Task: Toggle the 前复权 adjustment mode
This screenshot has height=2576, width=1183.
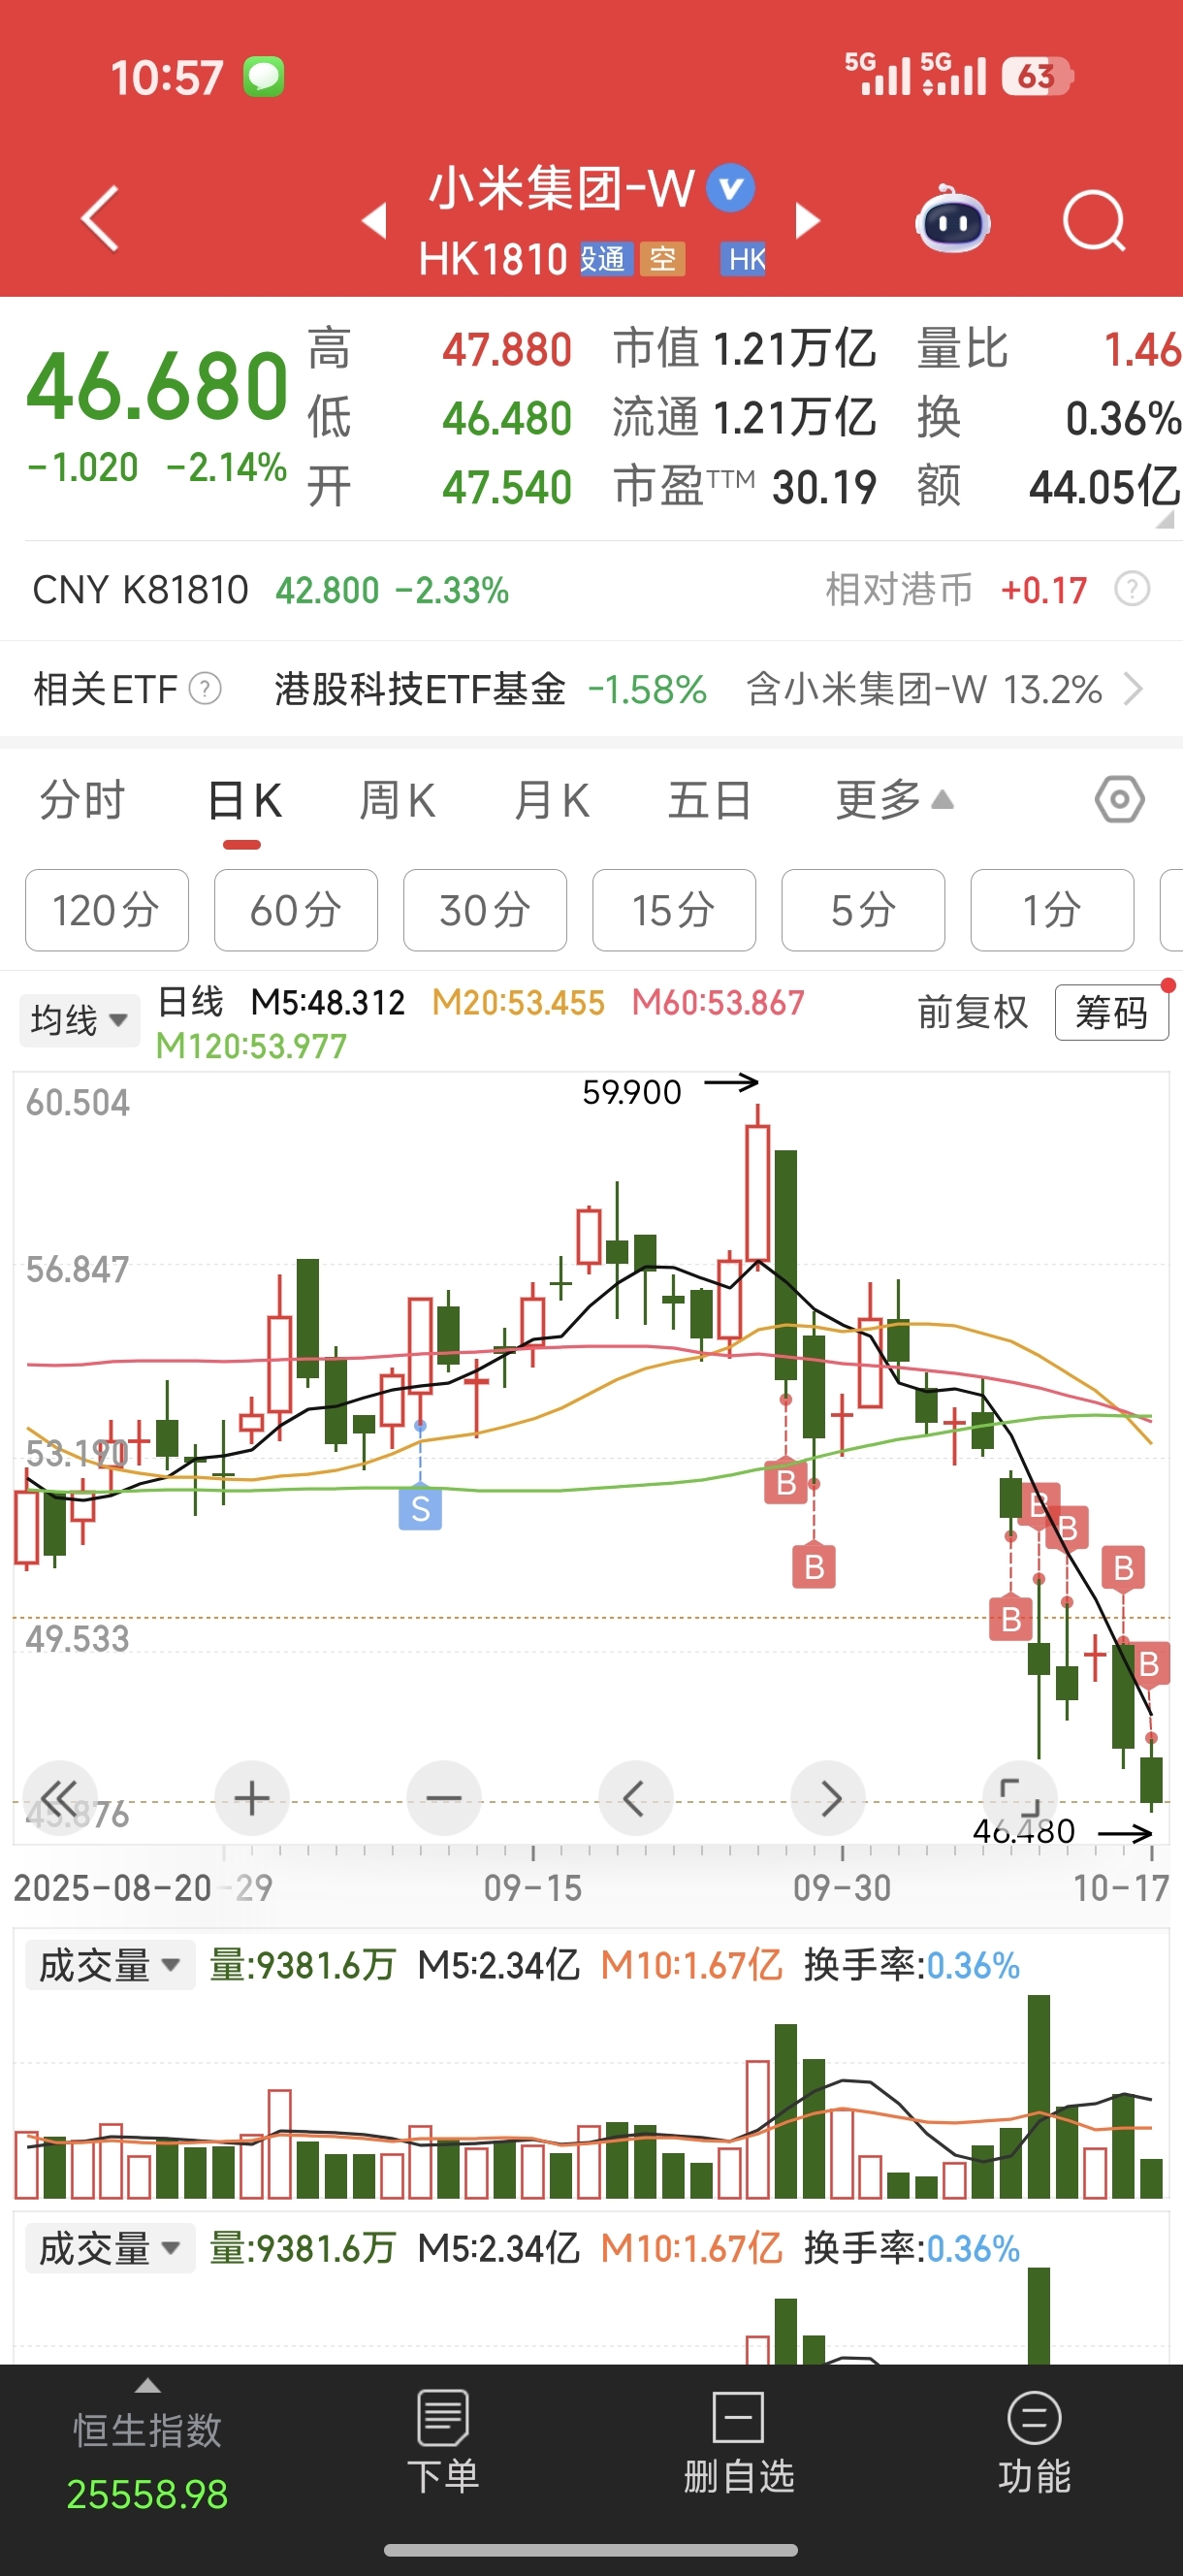Action: coord(972,1013)
